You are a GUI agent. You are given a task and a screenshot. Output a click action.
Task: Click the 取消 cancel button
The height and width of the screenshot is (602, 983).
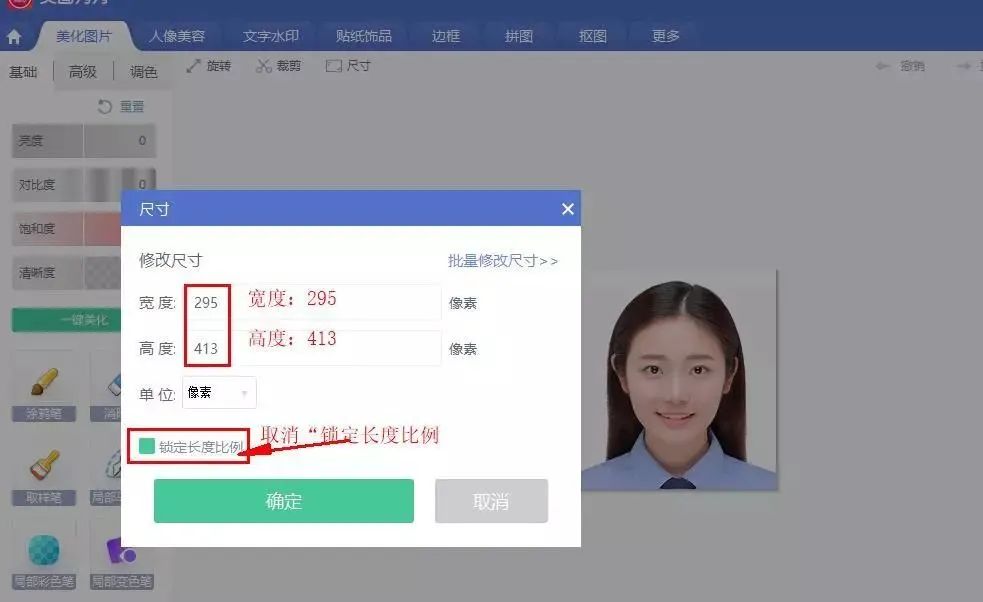coord(492,501)
